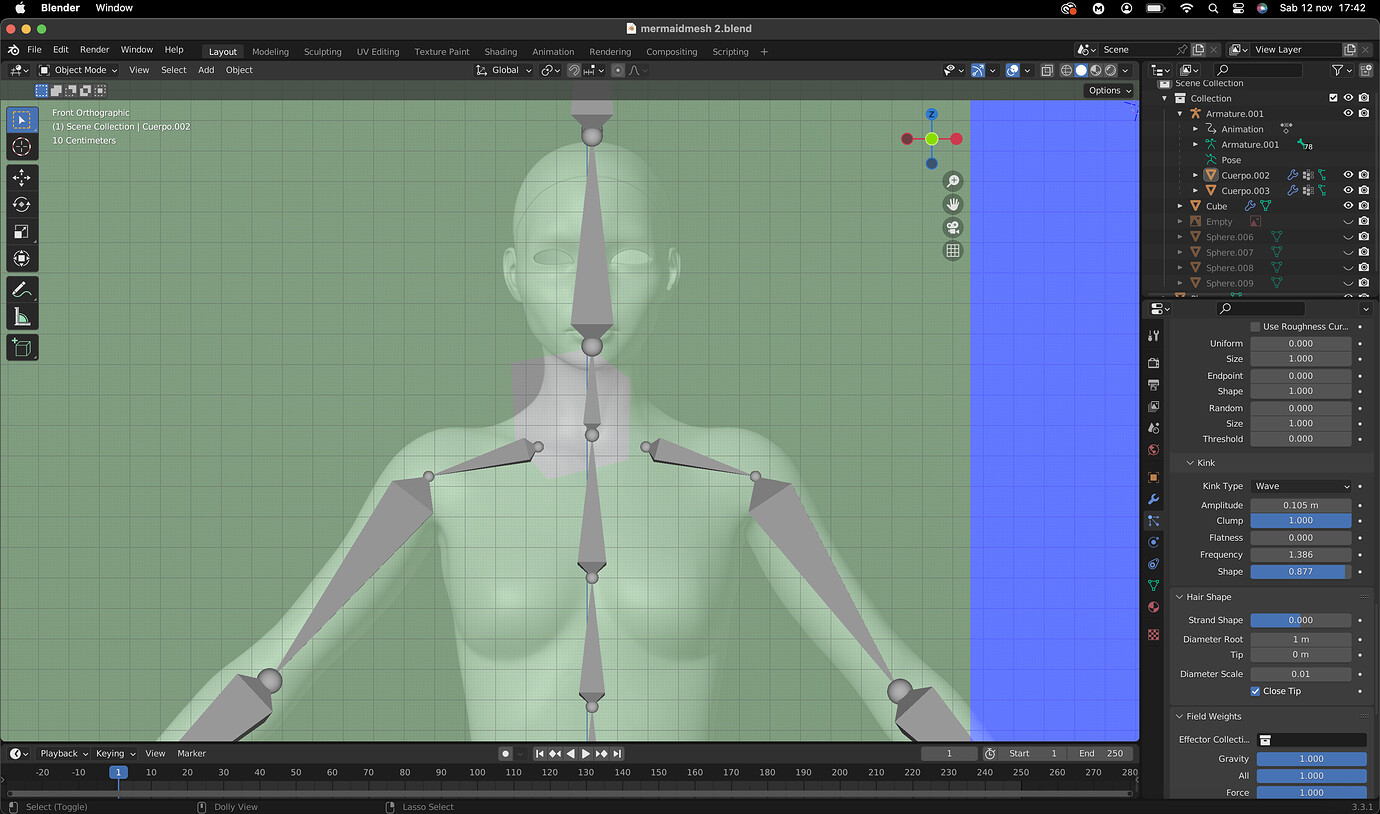Toggle snapping magnet in viewport header

pos(573,70)
